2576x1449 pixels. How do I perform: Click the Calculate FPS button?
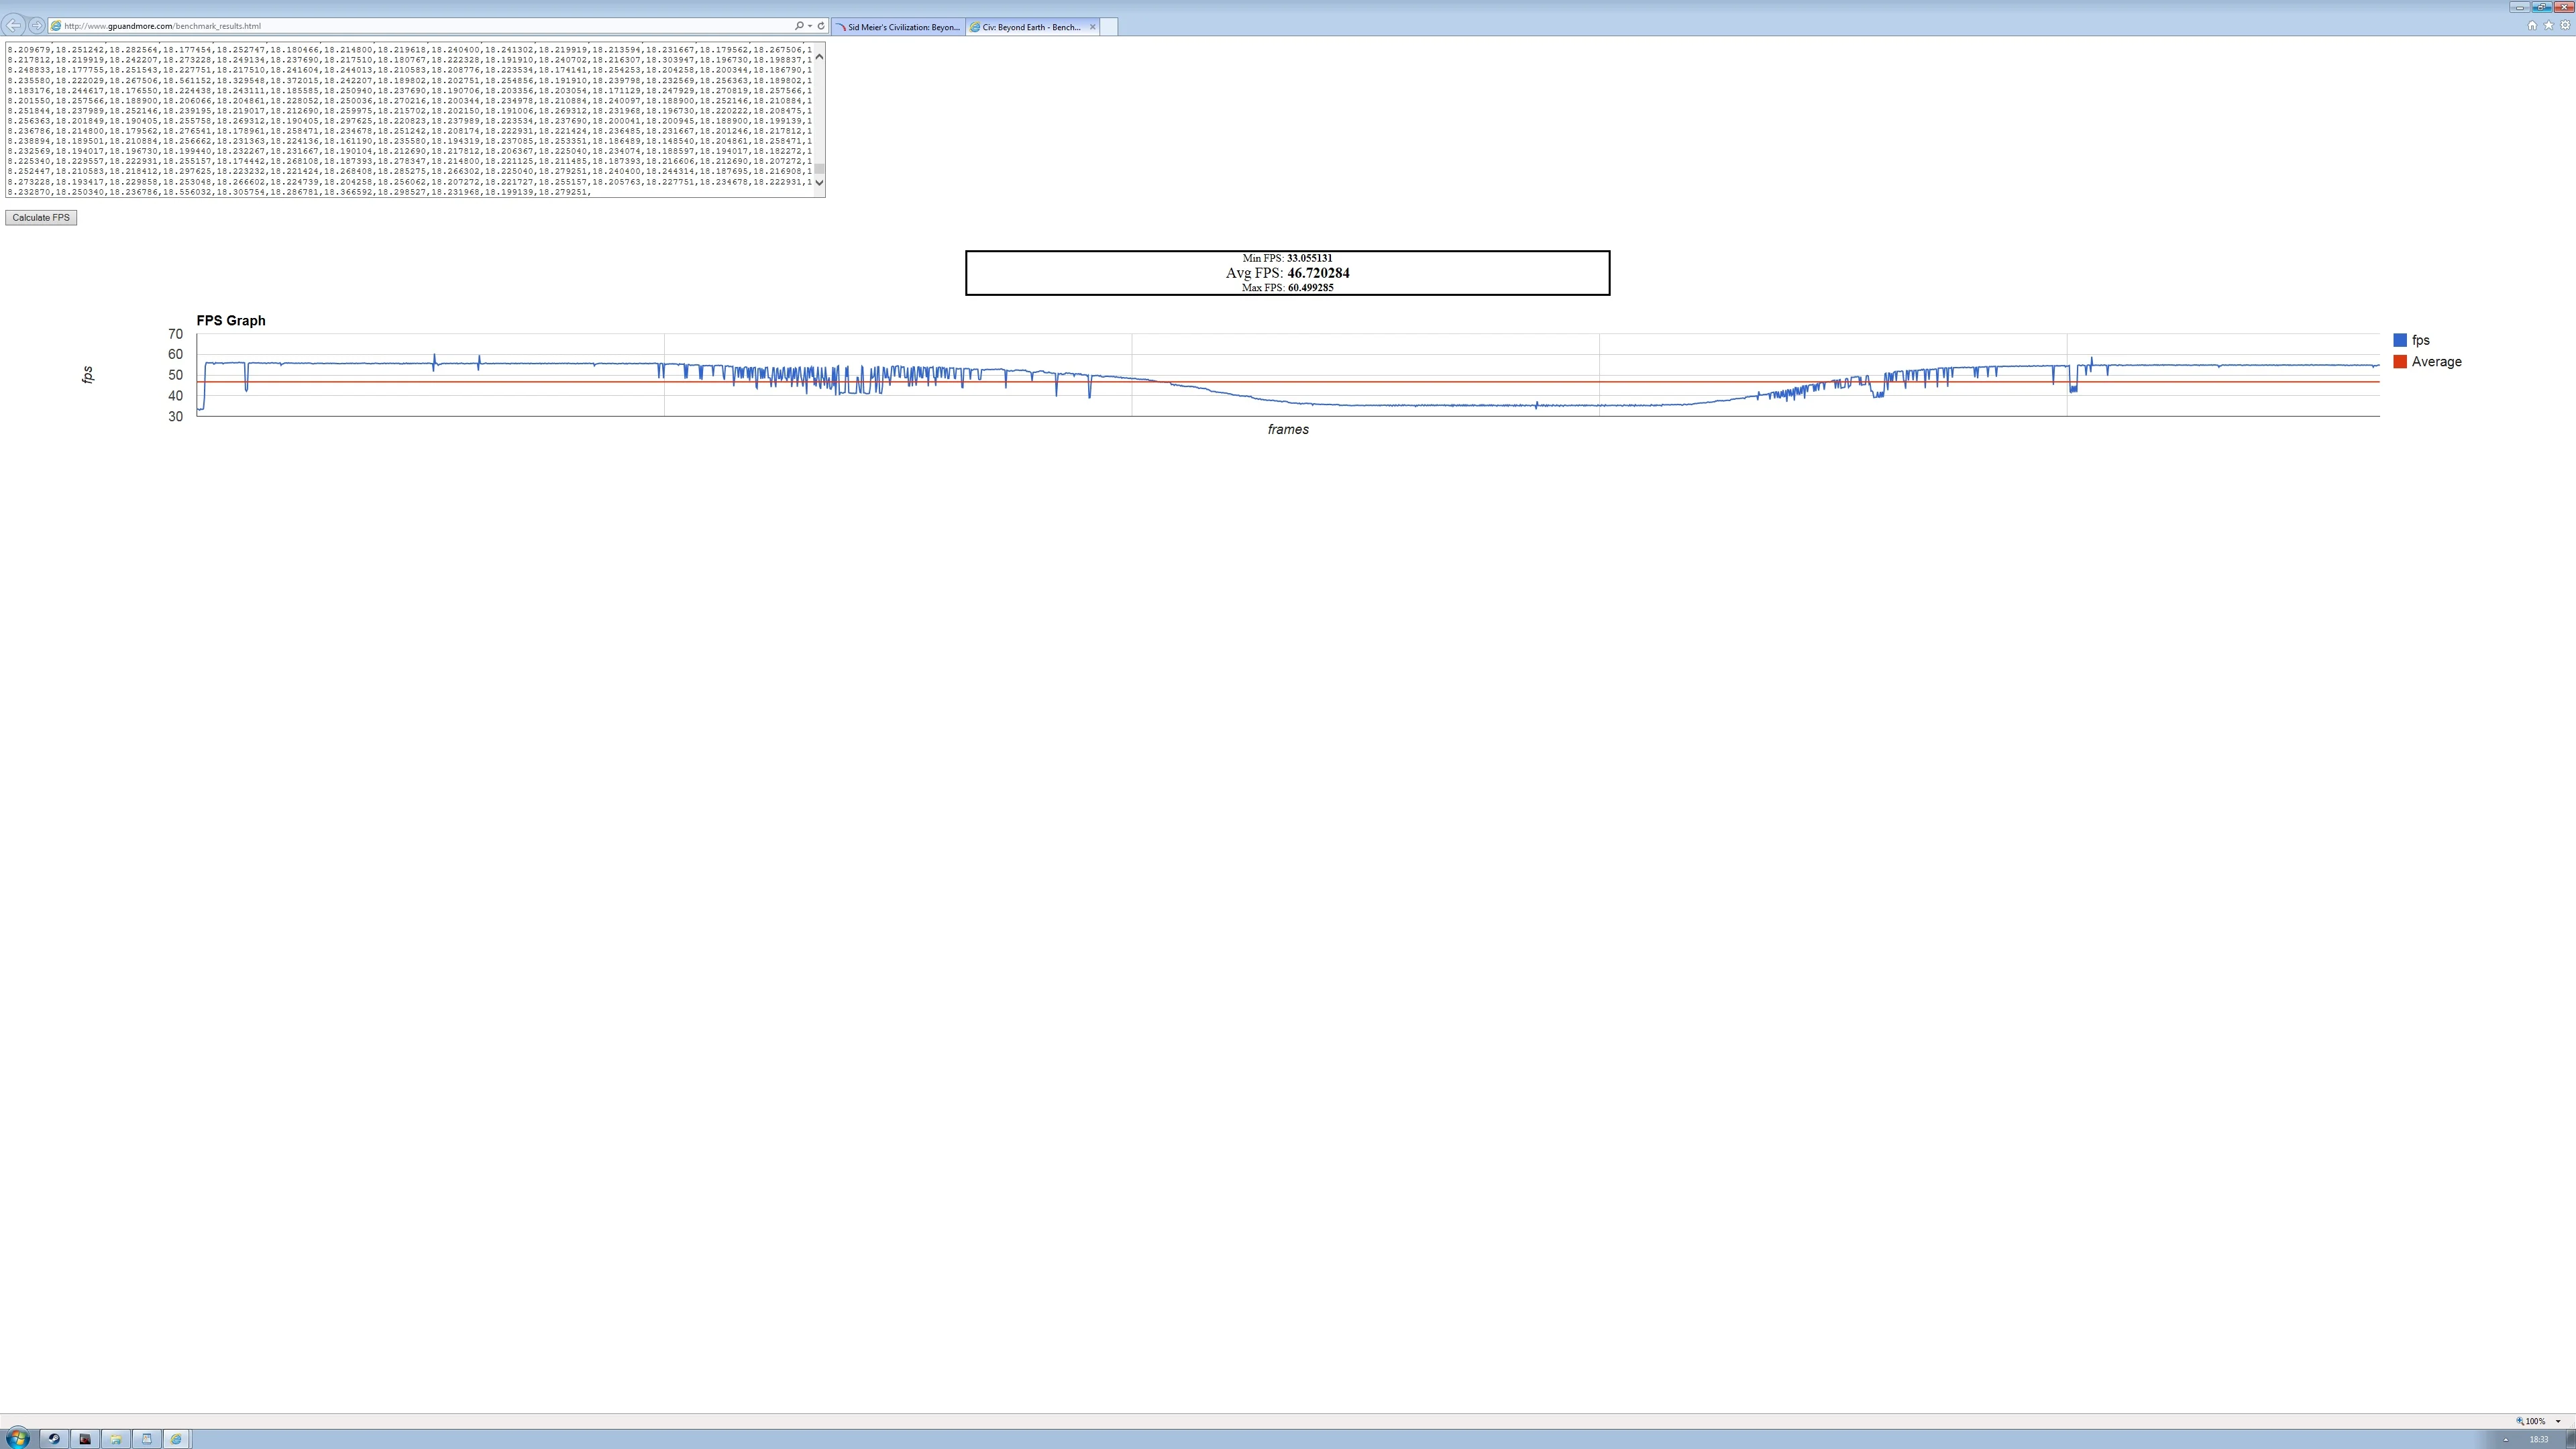(41, 218)
